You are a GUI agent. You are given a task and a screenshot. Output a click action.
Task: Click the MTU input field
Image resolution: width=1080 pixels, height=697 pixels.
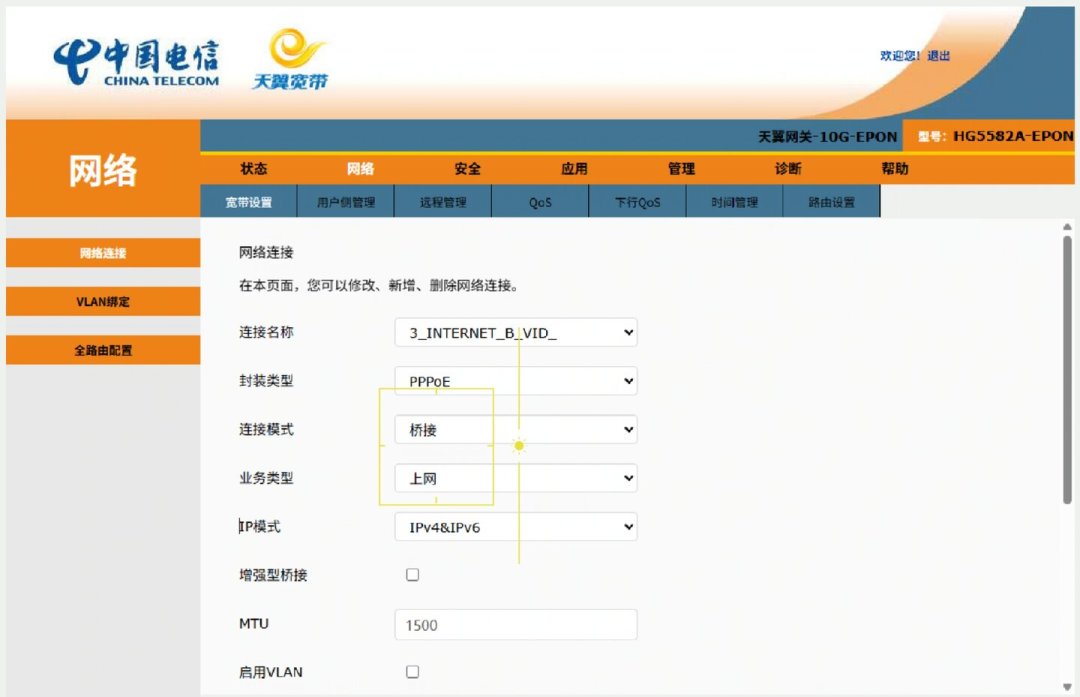click(516, 625)
